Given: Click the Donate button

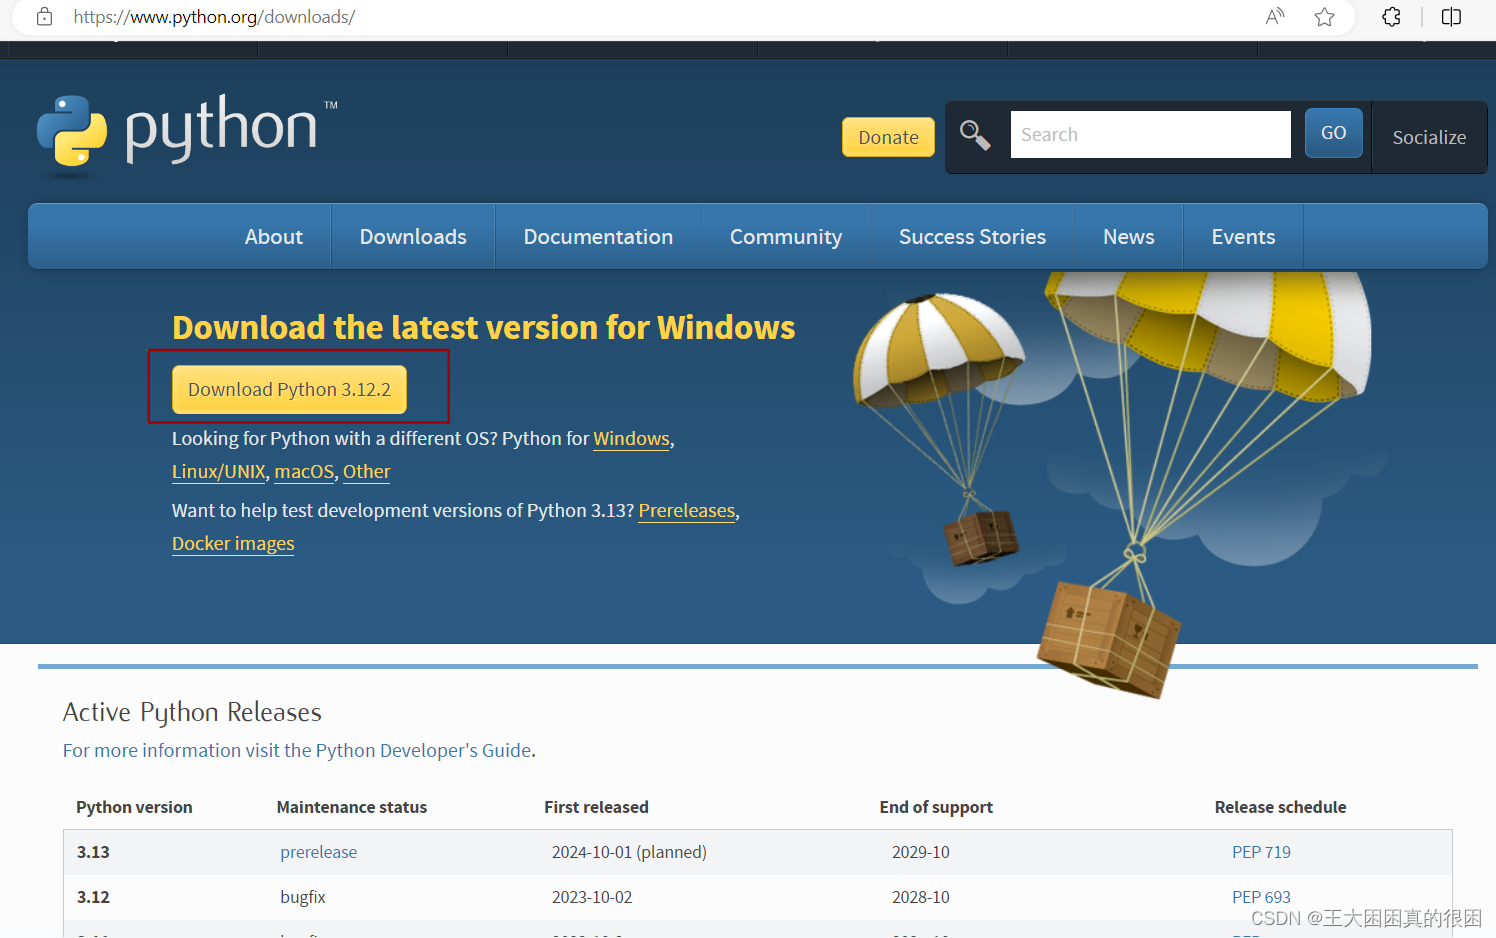Looking at the screenshot, I should [x=888, y=137].
